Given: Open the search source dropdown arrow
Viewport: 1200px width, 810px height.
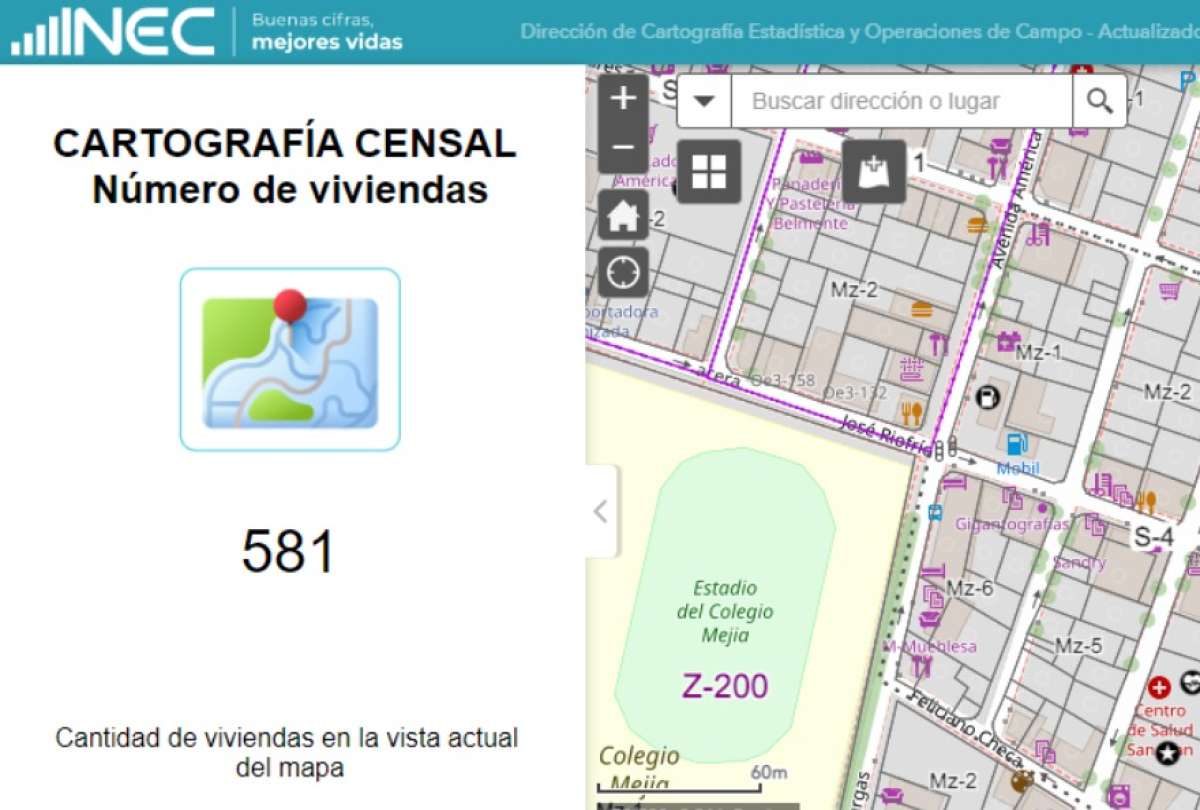Looking at the screenshot, I should [703, 101].
